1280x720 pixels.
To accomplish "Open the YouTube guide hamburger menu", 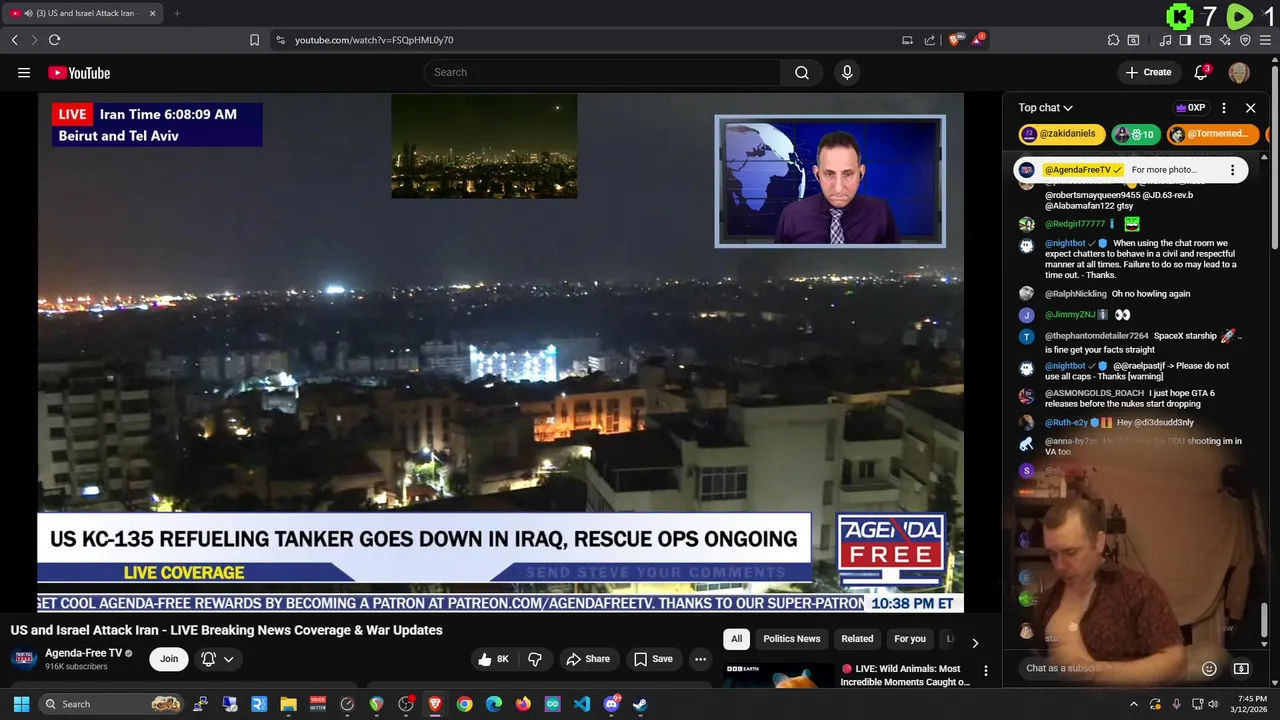I will (24, 72).
